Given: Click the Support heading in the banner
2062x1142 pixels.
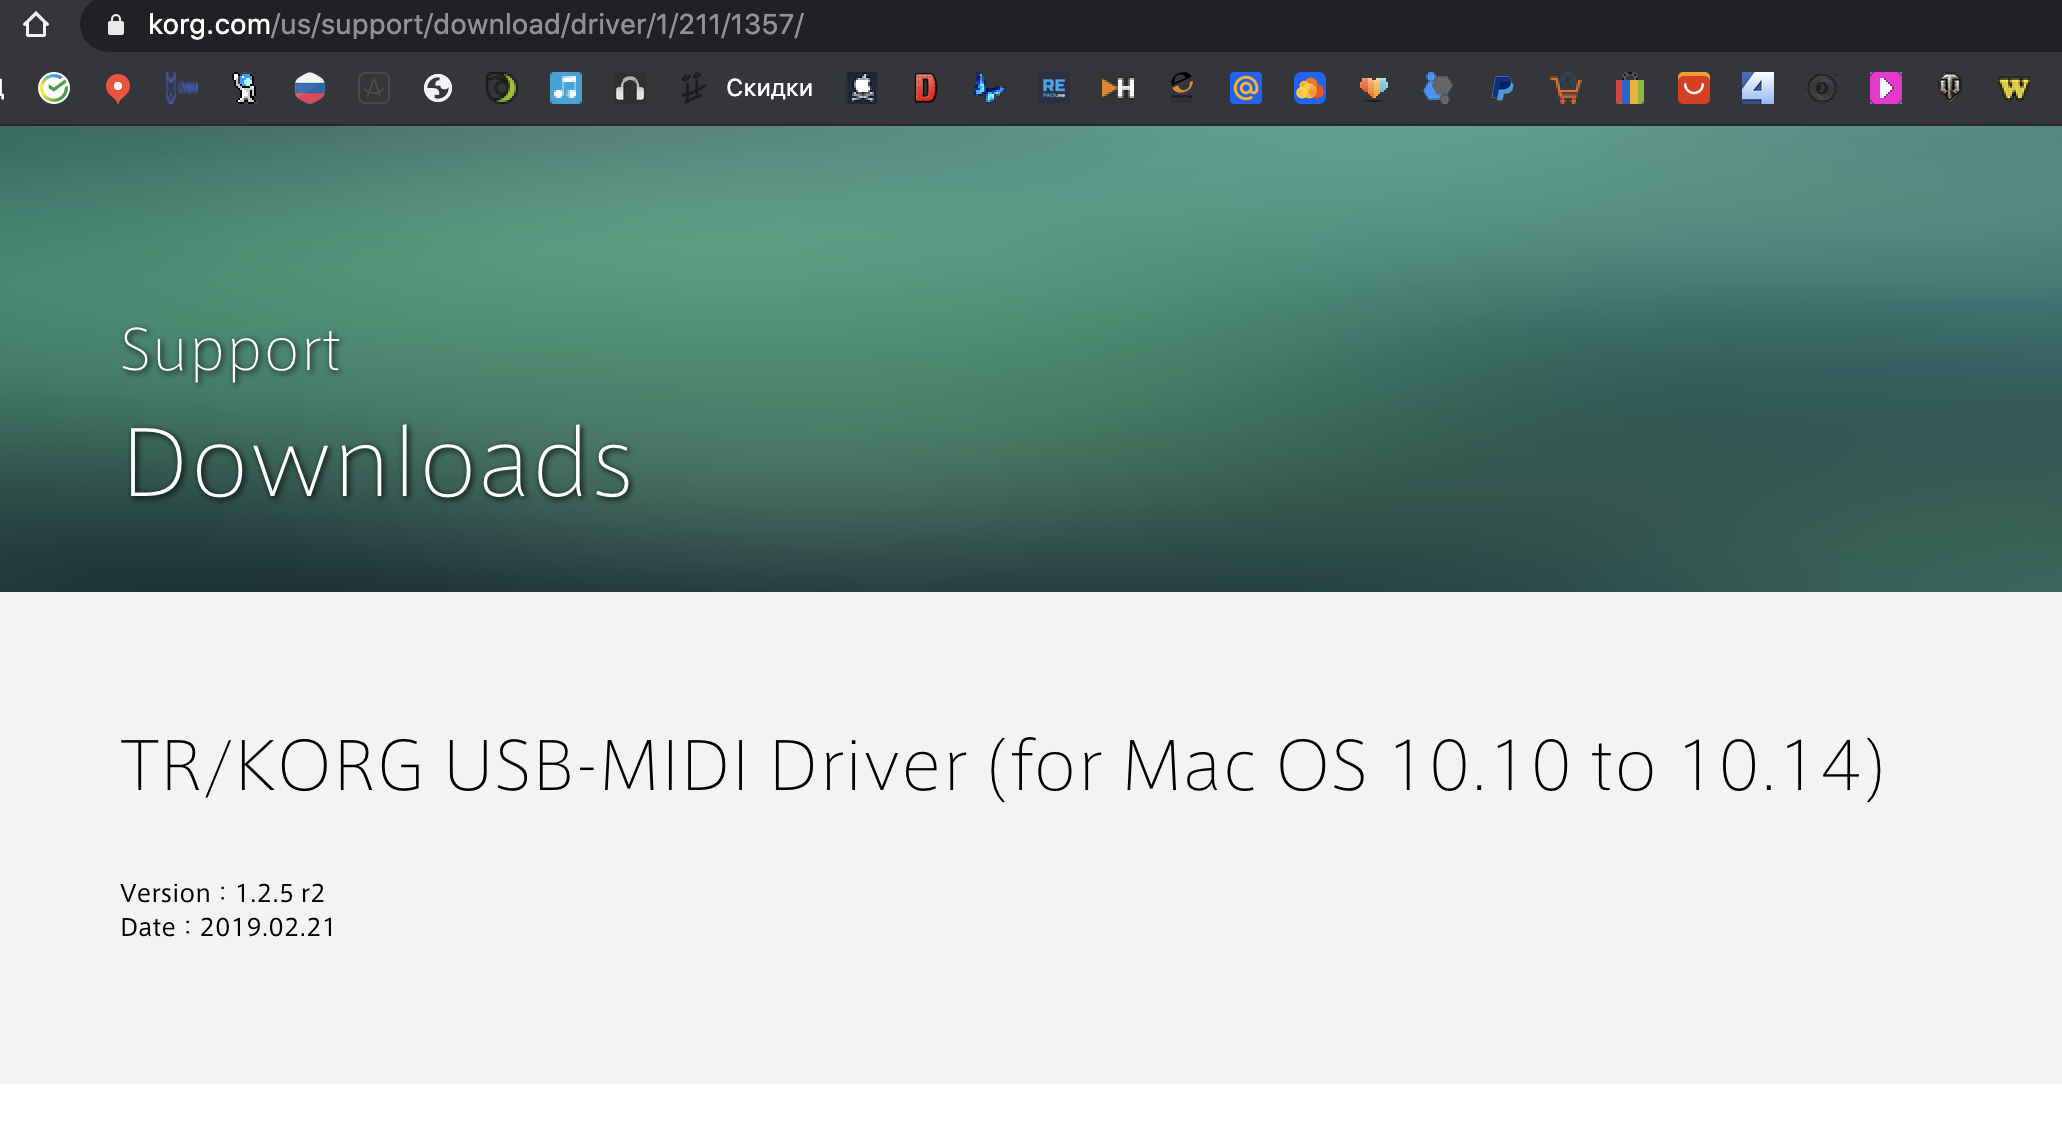Looking at the screenshot, I should [231, 352].
